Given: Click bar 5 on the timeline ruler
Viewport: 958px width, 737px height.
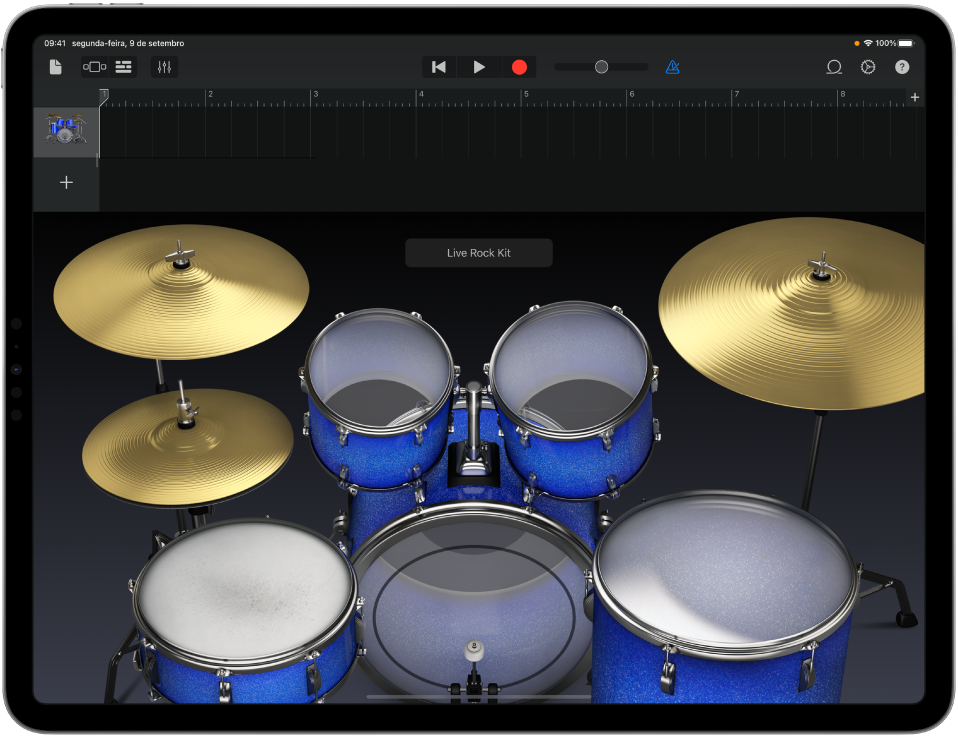Looking at the screenshot, I should [x=525, y=96].
